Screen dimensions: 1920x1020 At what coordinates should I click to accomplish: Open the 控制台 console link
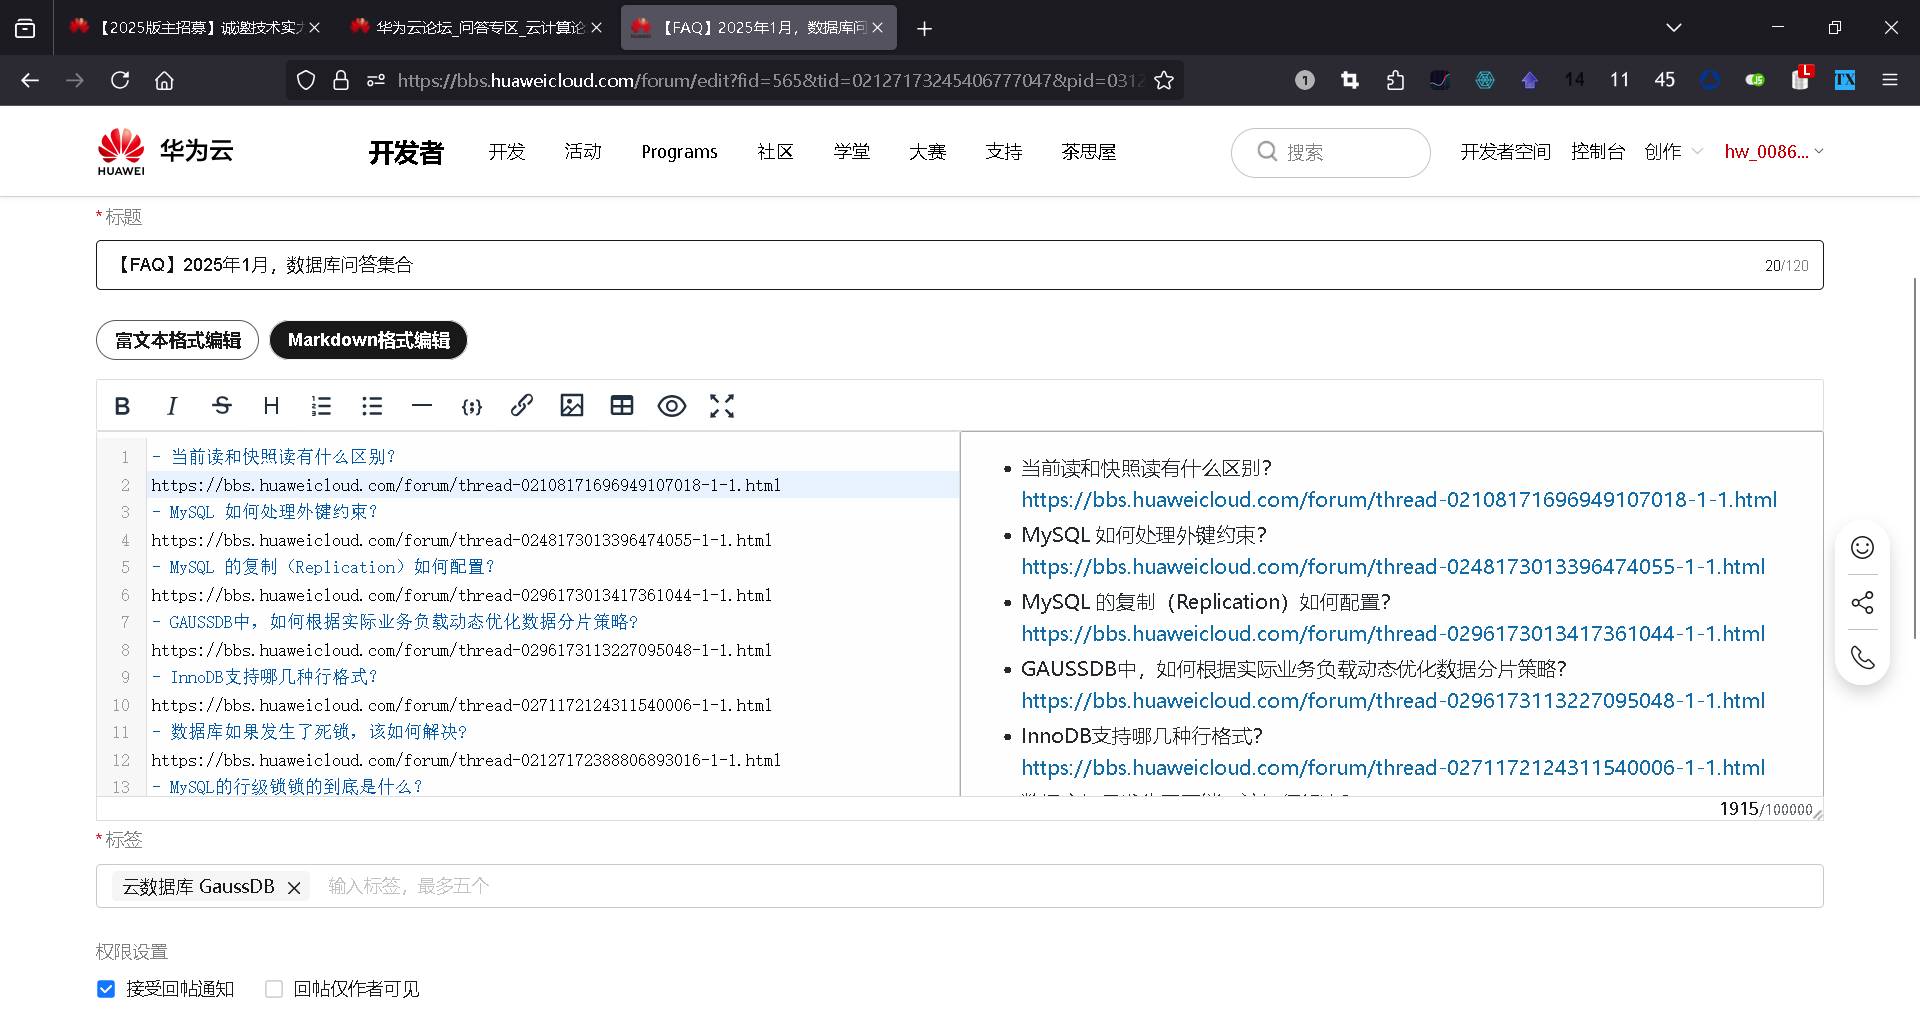pyautogui.click(x=1597, y=152)
